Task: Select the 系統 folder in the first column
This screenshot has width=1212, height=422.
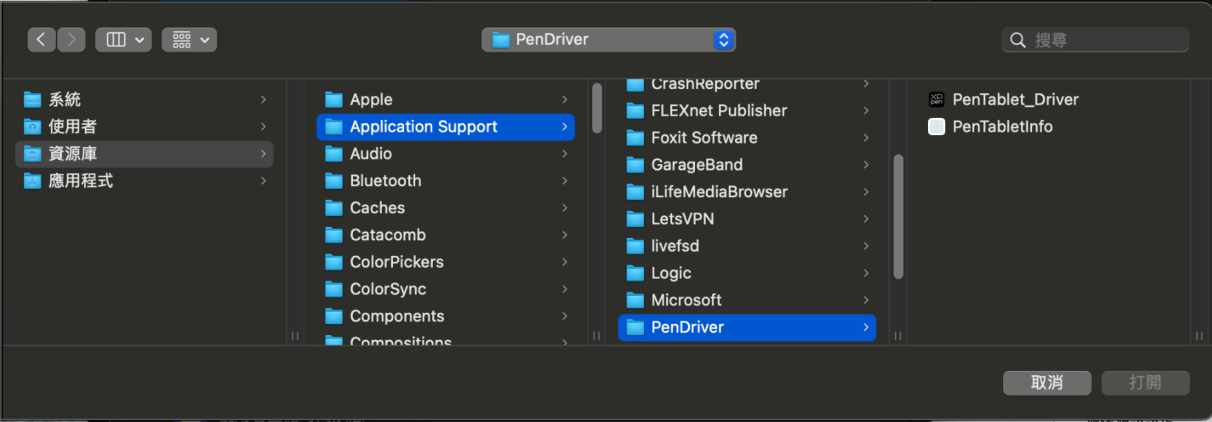Action: (x=65, y=100)
